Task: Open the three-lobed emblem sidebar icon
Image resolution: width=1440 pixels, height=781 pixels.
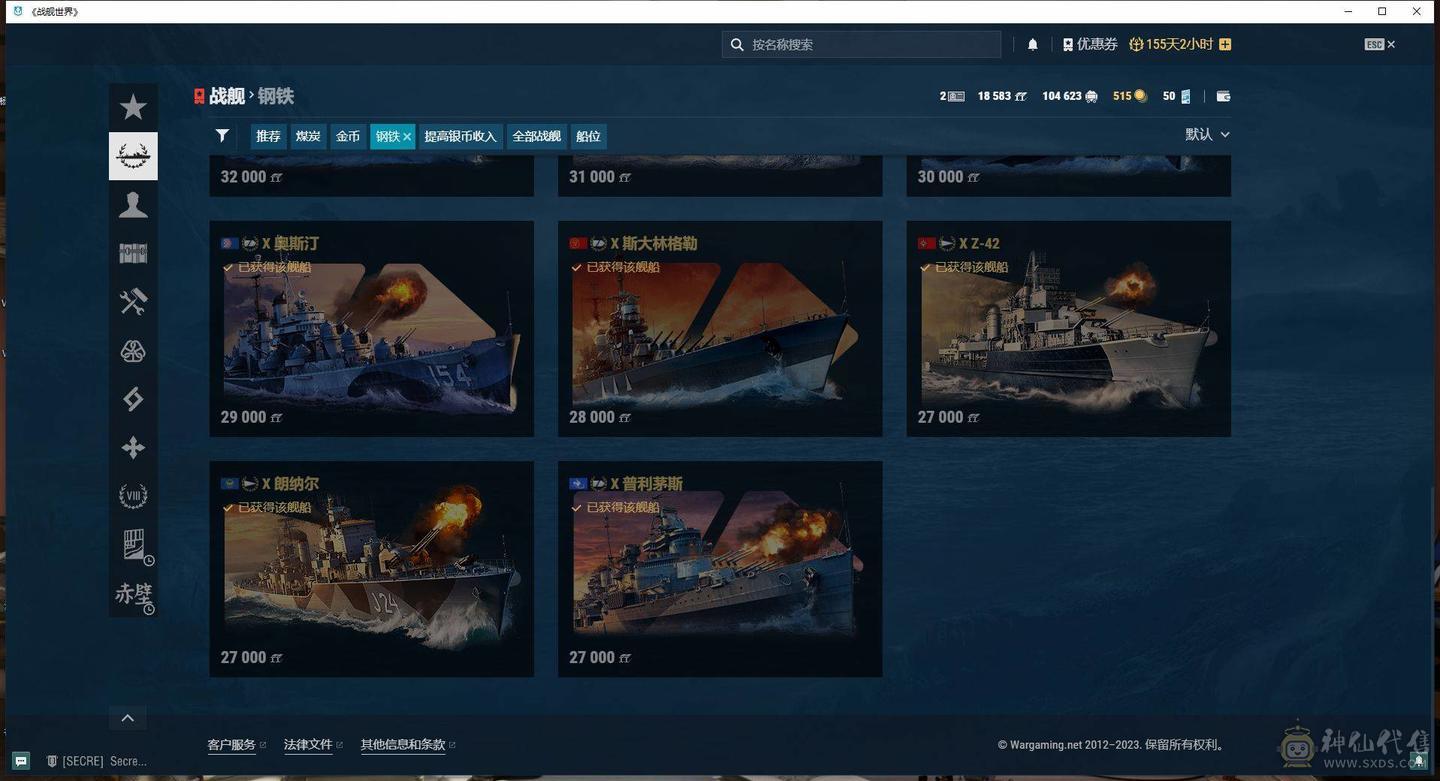Action: coord(133,351)
